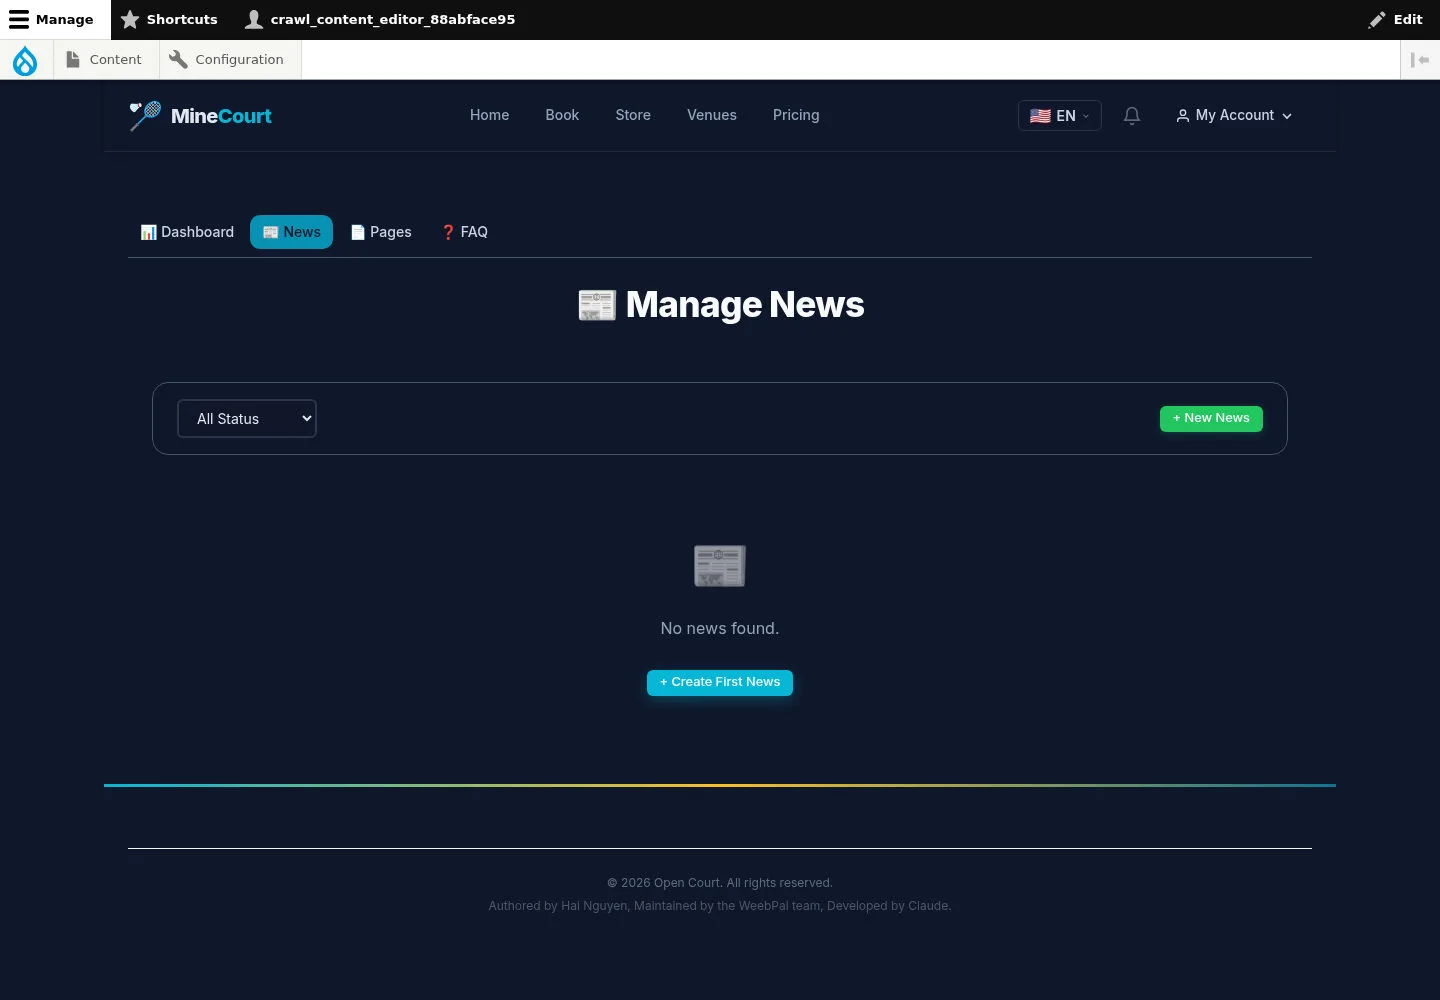Viewport: 1440px width, 1000px height.
Task: Open the Book nav link
Action: coord(562,115)
